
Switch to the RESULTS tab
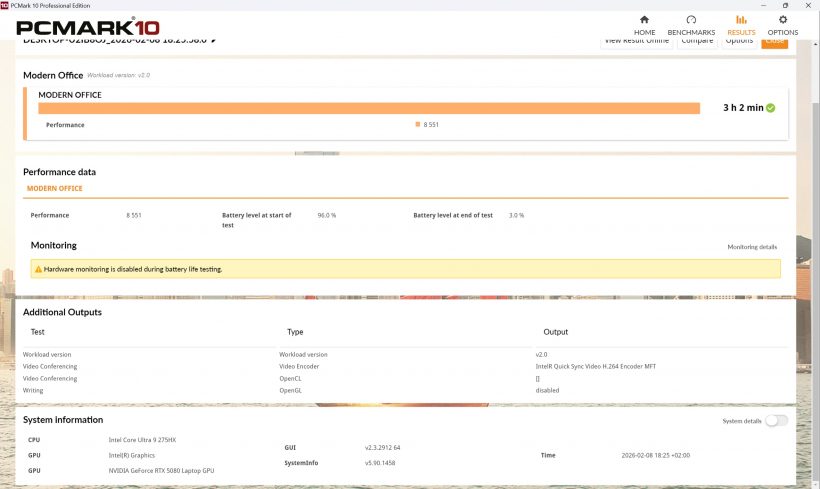(x=741, y=25)
